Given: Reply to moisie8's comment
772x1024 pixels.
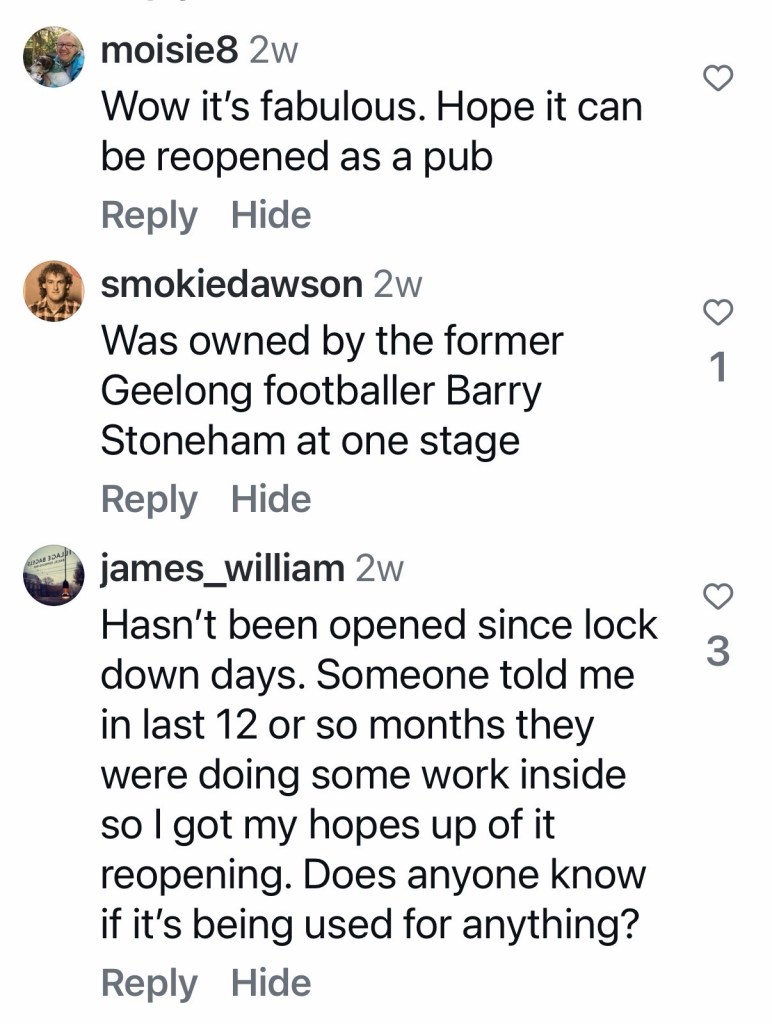Looking at the screenshot, I should tap(149, 215).
